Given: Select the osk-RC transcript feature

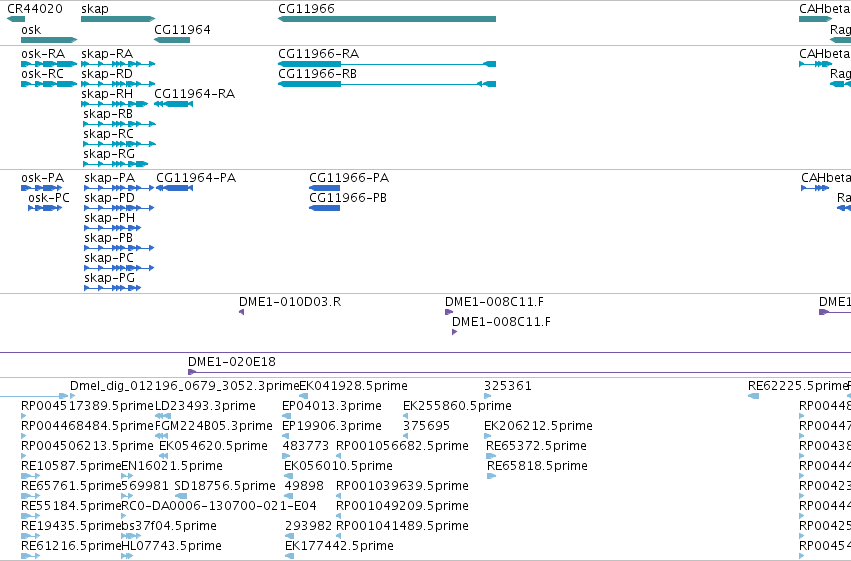Looking at the screenshot, I should point(49,84).
